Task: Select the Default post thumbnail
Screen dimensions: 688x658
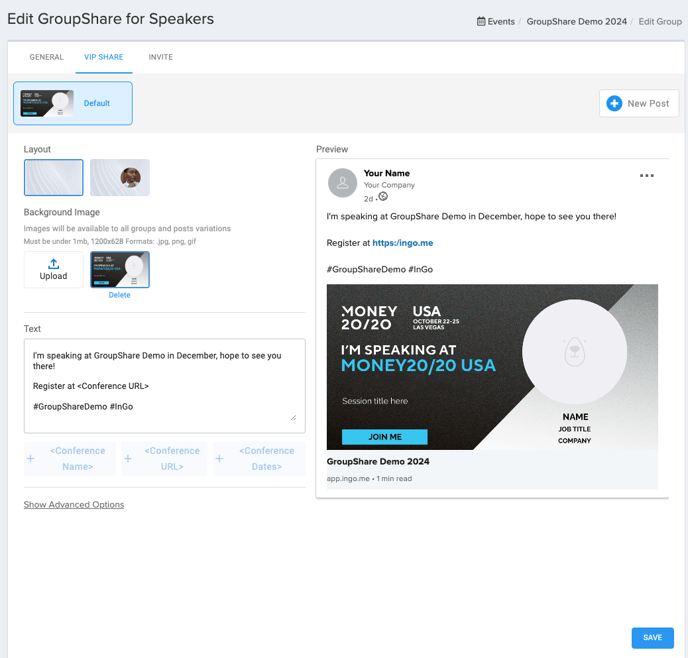Action: (x=73, y=103)
